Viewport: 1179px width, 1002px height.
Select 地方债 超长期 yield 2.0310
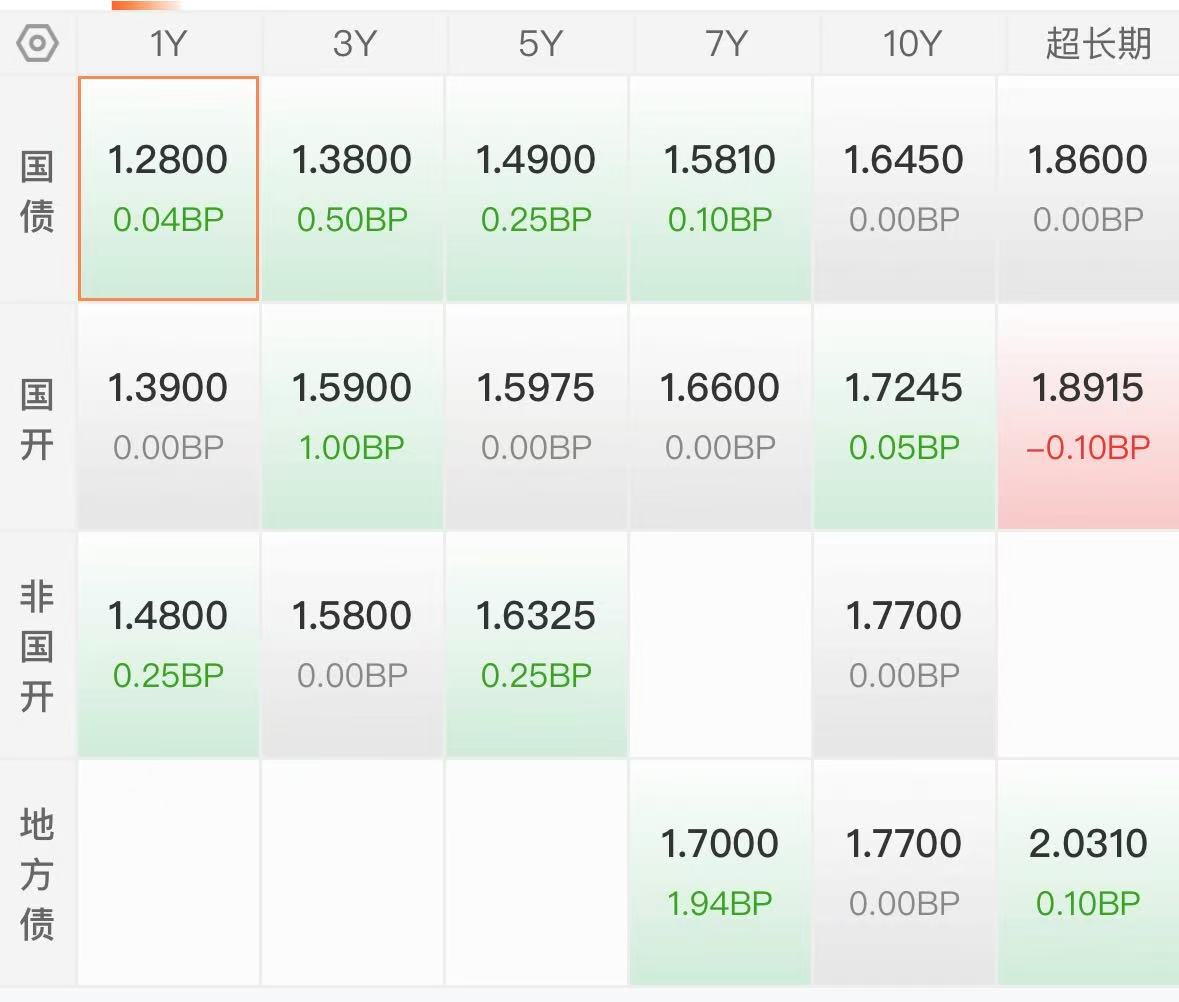[1088, 872]
